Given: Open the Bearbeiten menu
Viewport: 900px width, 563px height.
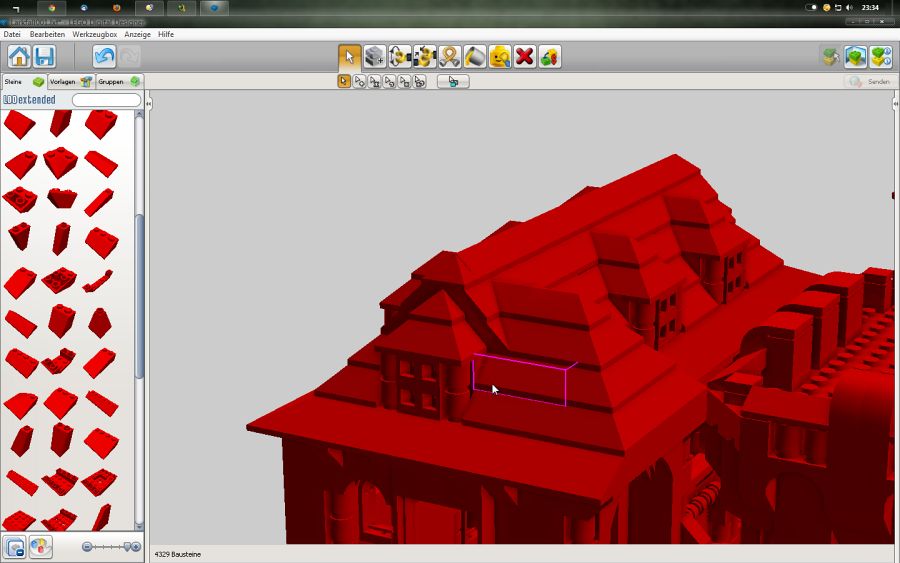Looking at the screenshot, I should (x=47, y=34).
